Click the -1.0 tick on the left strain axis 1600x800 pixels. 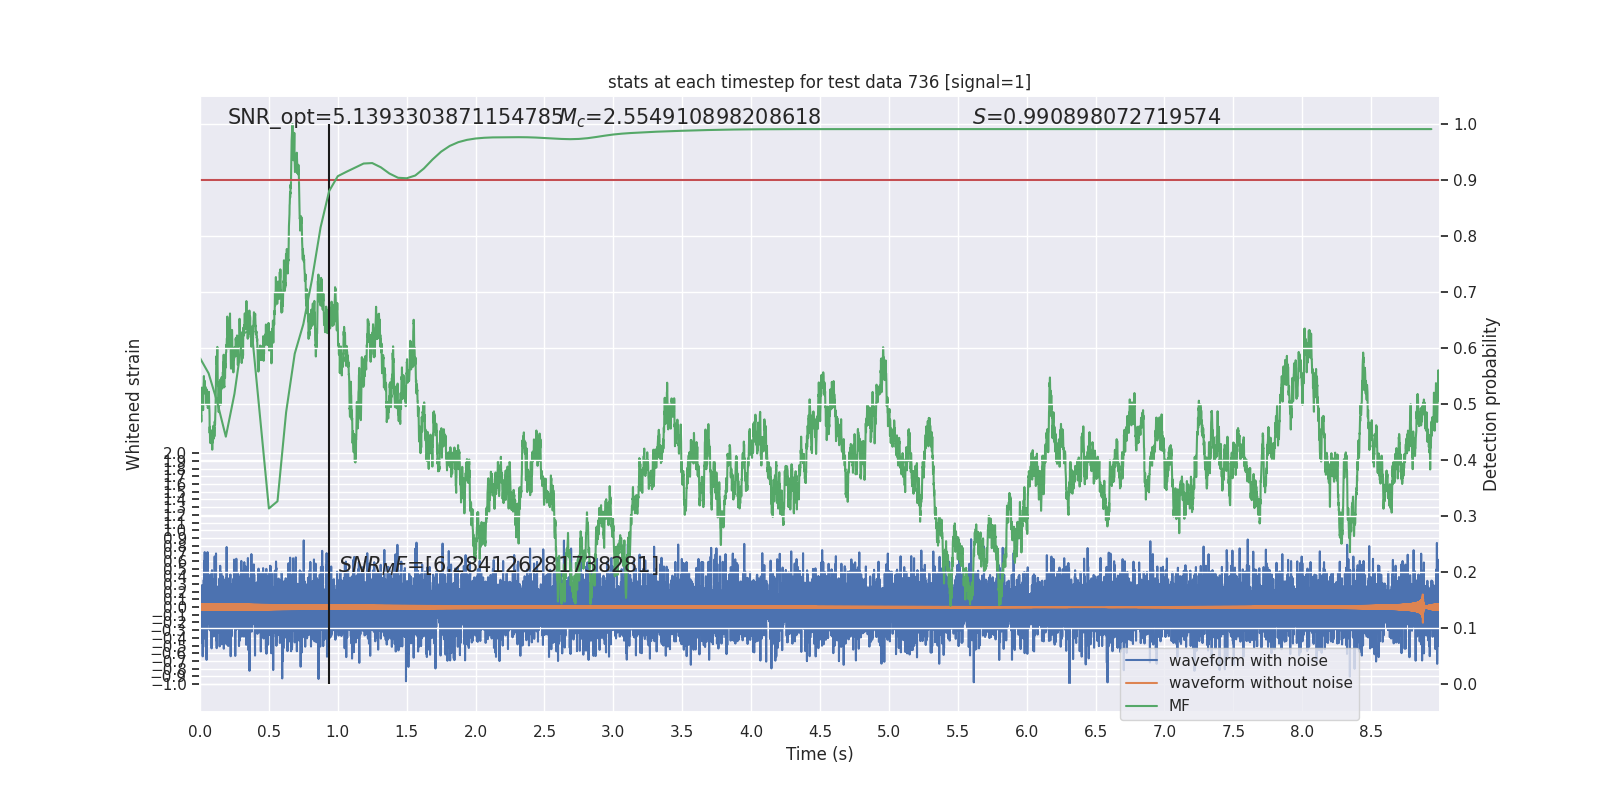169,685
